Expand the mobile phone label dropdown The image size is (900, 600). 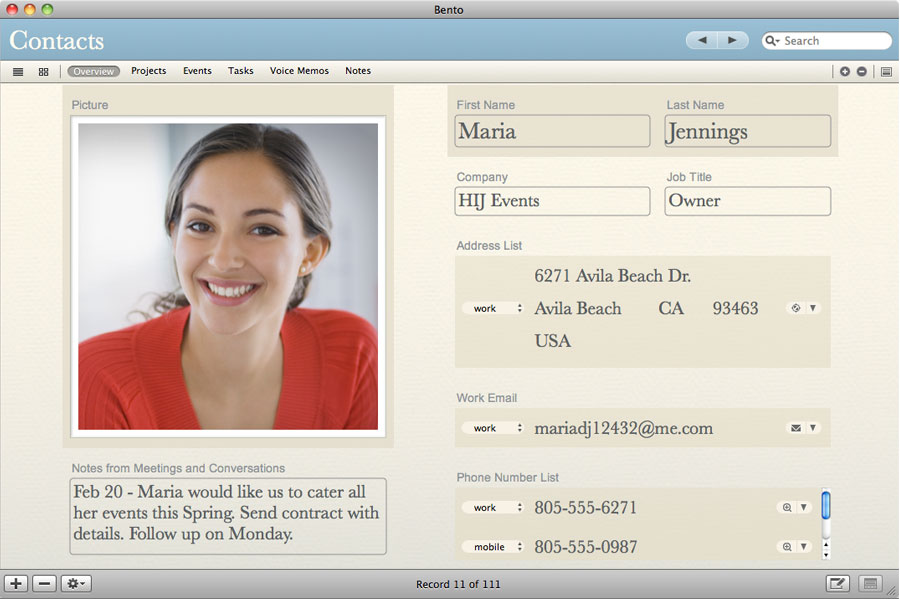point(493,546)
